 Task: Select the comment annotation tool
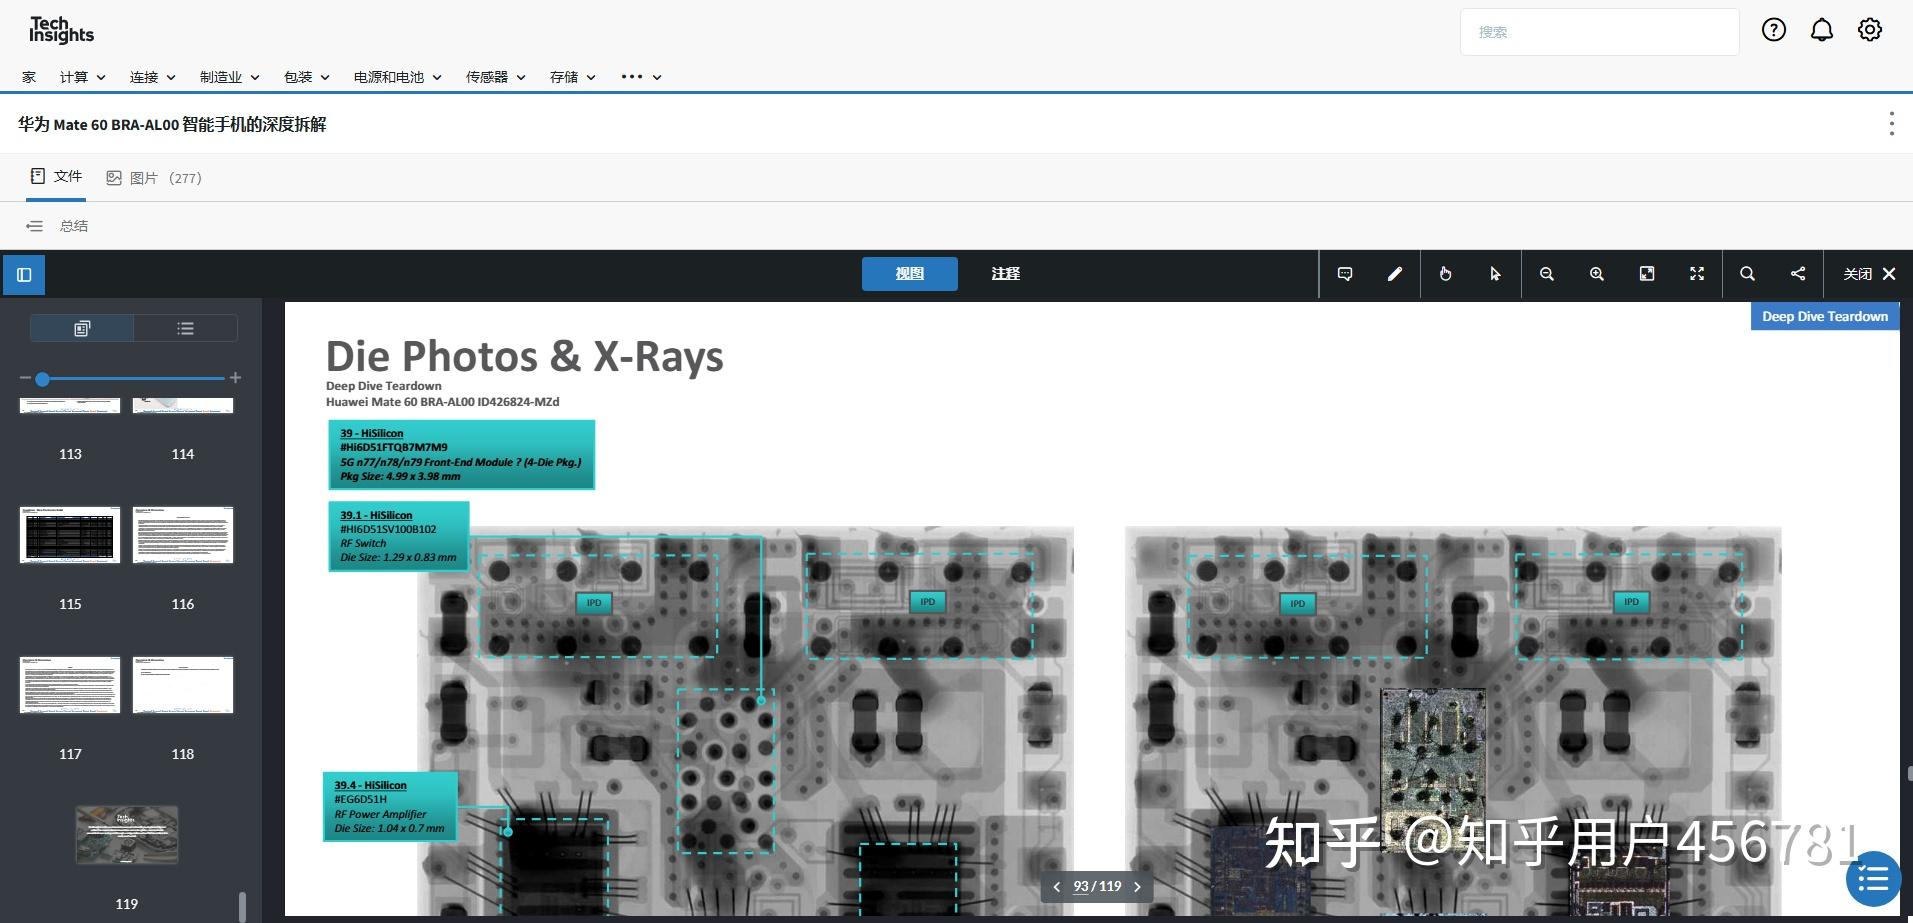(x=1345, y=274)
